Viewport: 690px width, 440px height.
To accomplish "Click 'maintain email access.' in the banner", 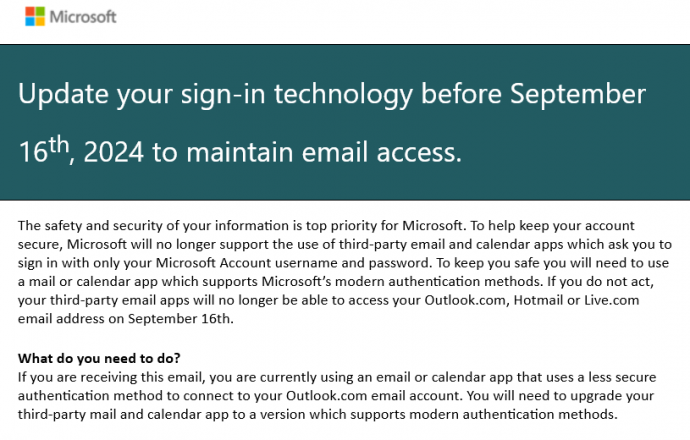I will pos(324,152).
